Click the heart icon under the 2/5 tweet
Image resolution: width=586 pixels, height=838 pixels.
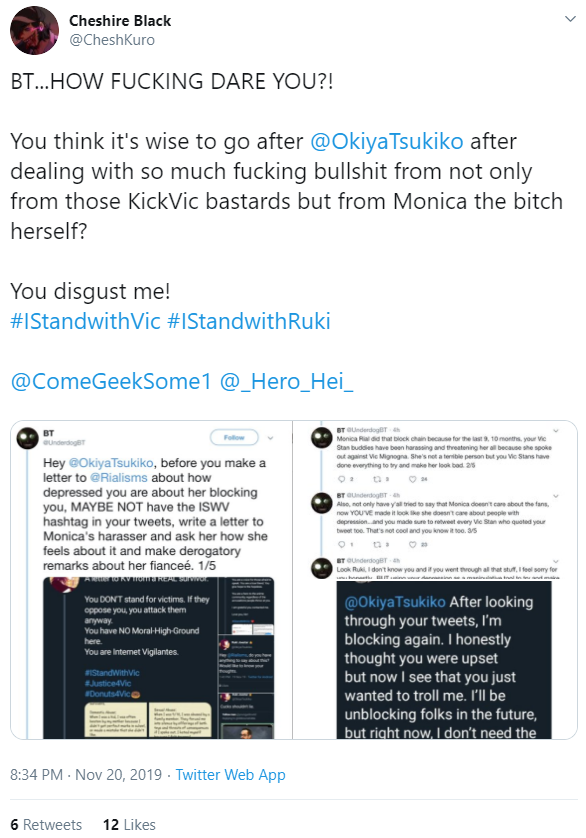412,479
